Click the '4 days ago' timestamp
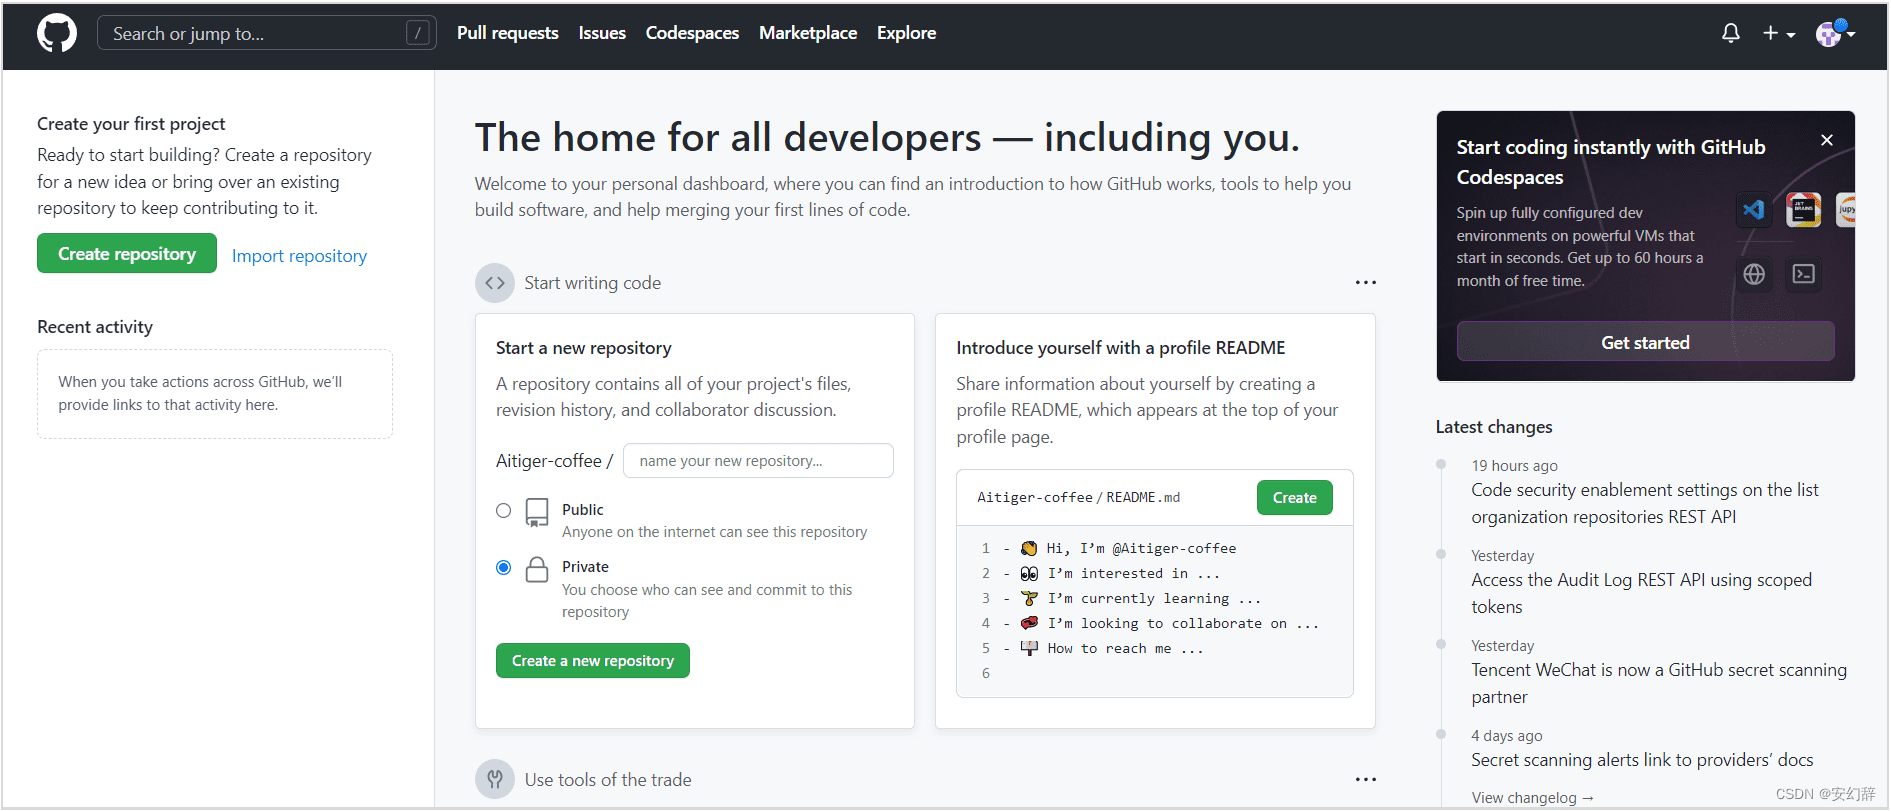The width and height of the screenshot is (1891, 811). click(1506, 736)
